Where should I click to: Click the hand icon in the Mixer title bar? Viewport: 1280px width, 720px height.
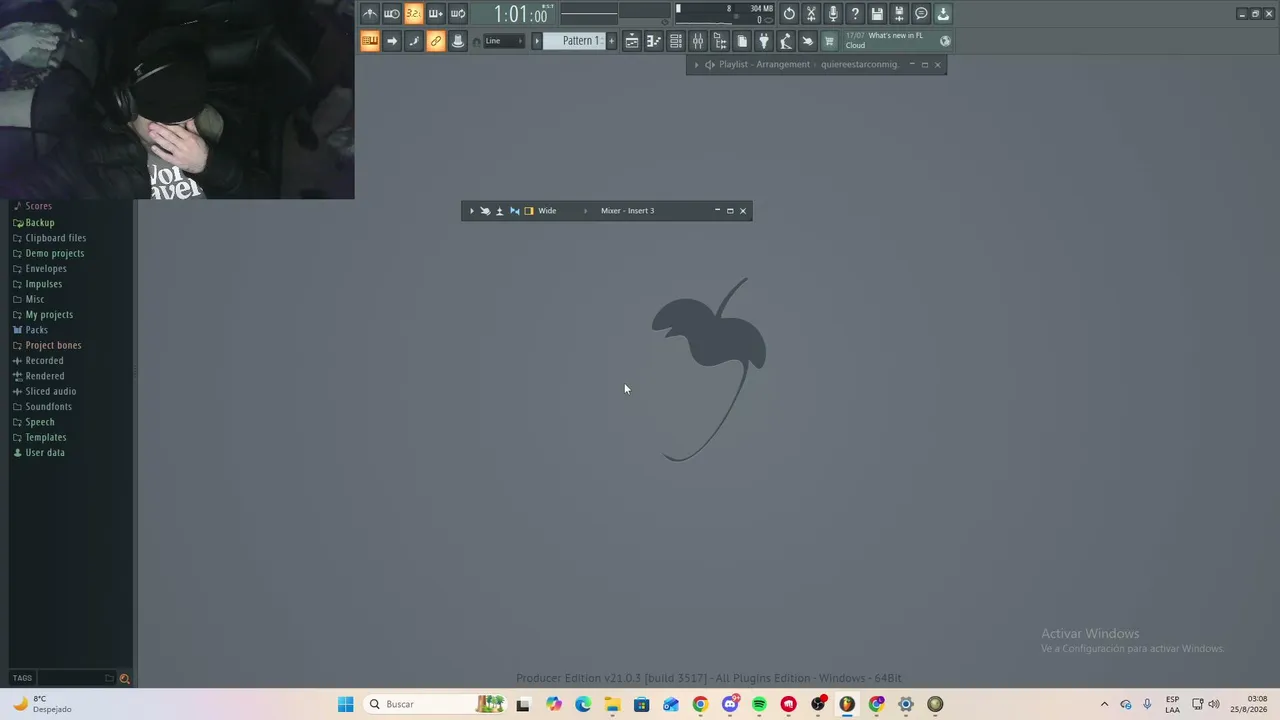tap(485, 211)
